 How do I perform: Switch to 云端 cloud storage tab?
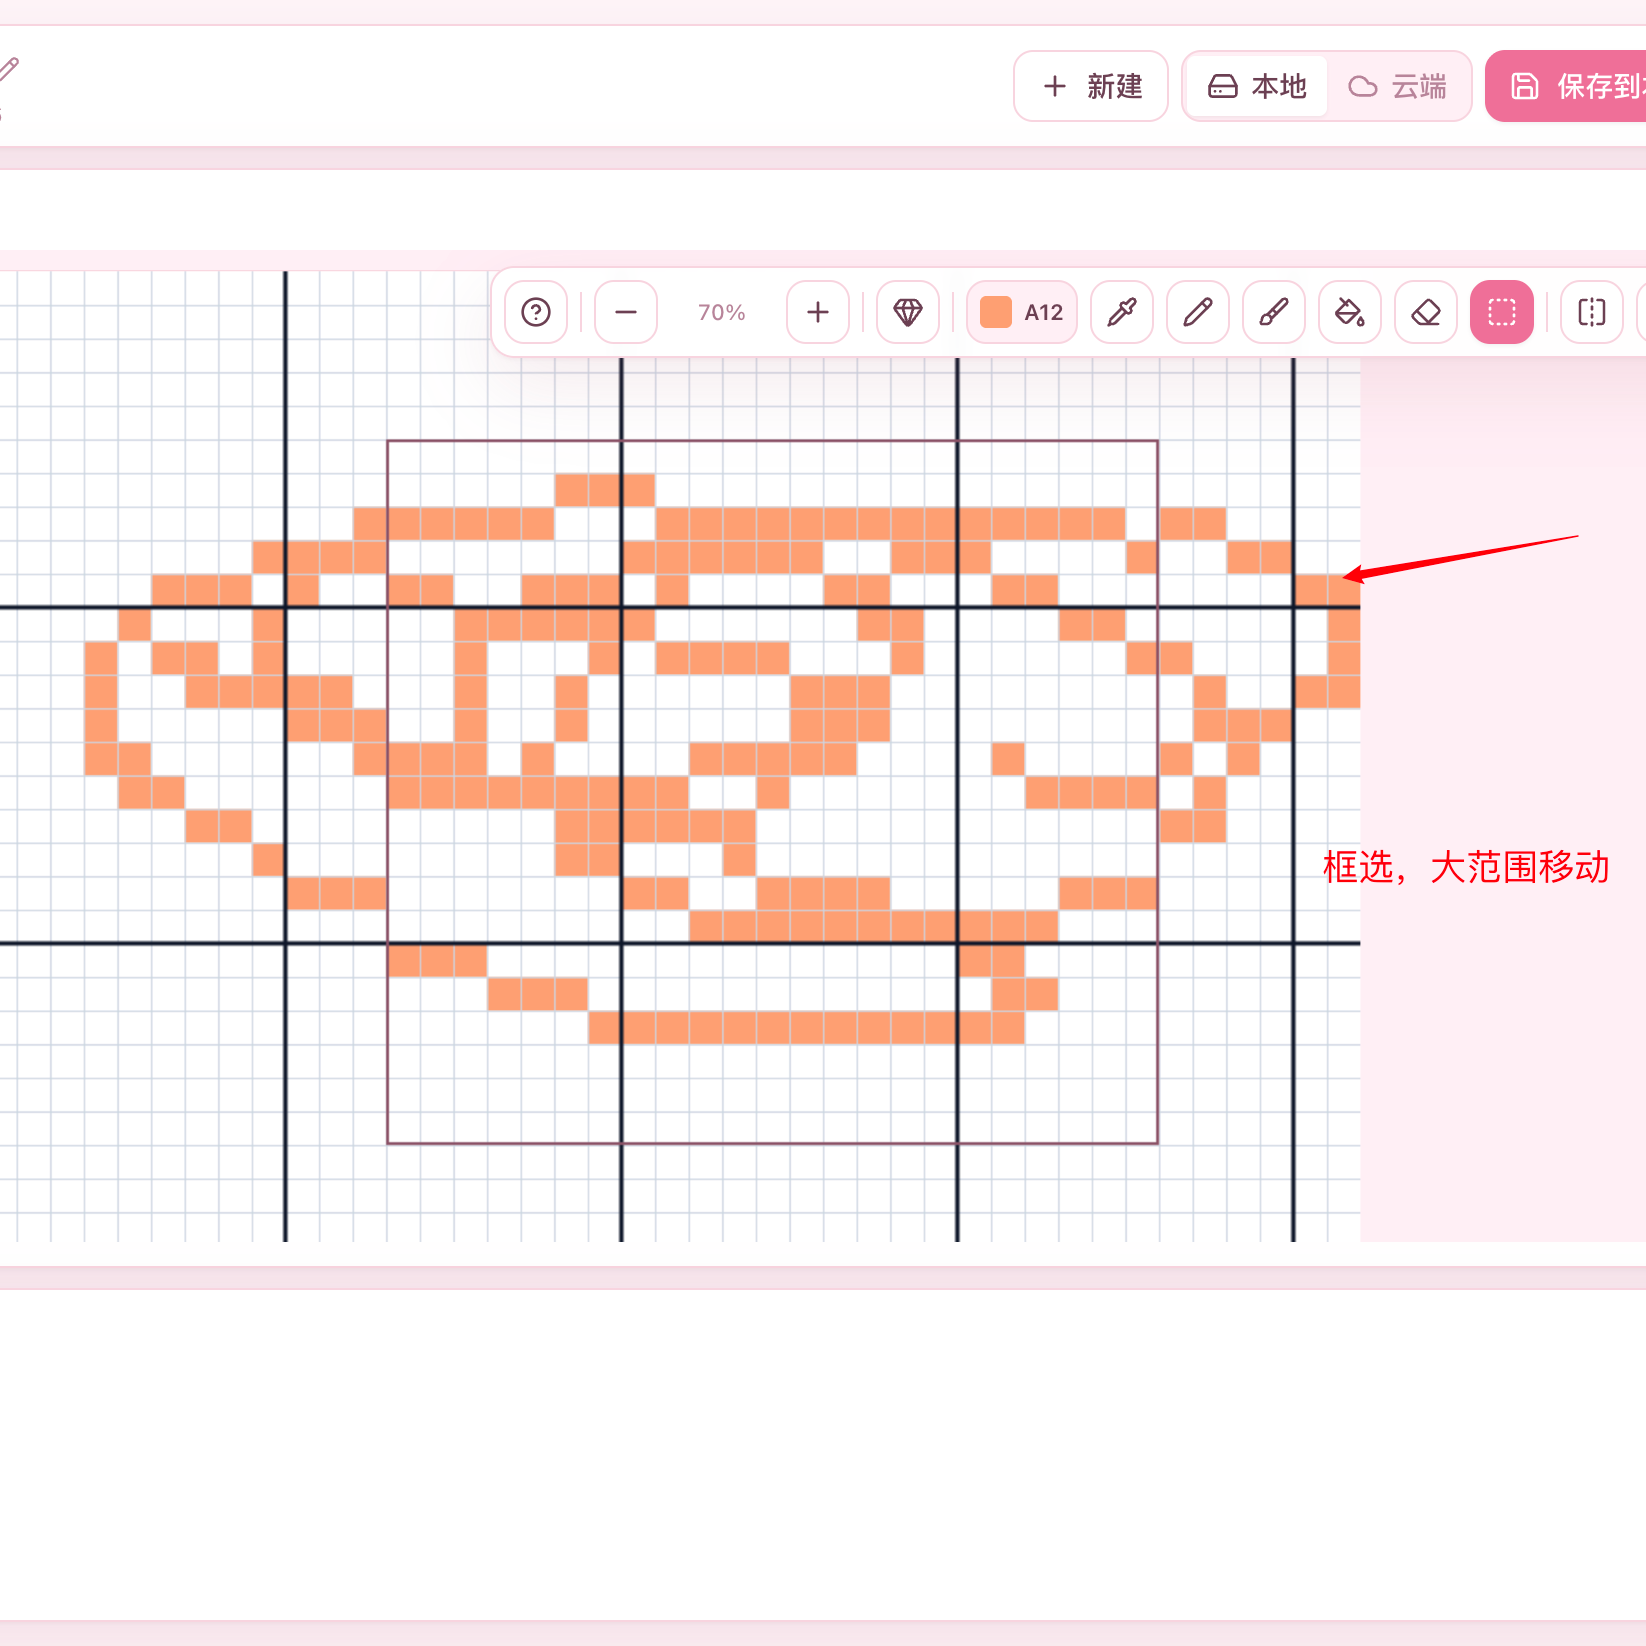point(1398,86)
